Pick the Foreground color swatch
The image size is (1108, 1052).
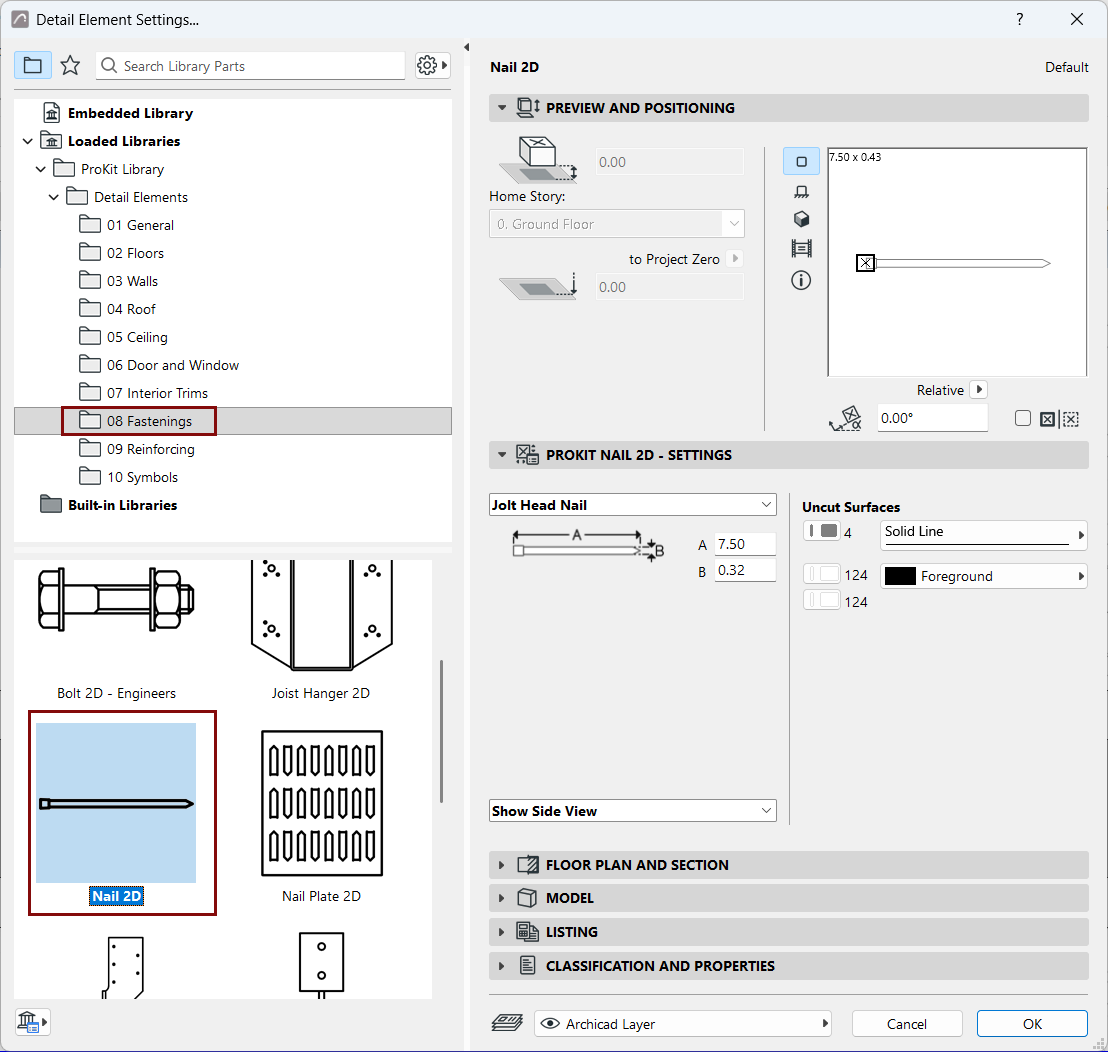[x=900, y=576]
